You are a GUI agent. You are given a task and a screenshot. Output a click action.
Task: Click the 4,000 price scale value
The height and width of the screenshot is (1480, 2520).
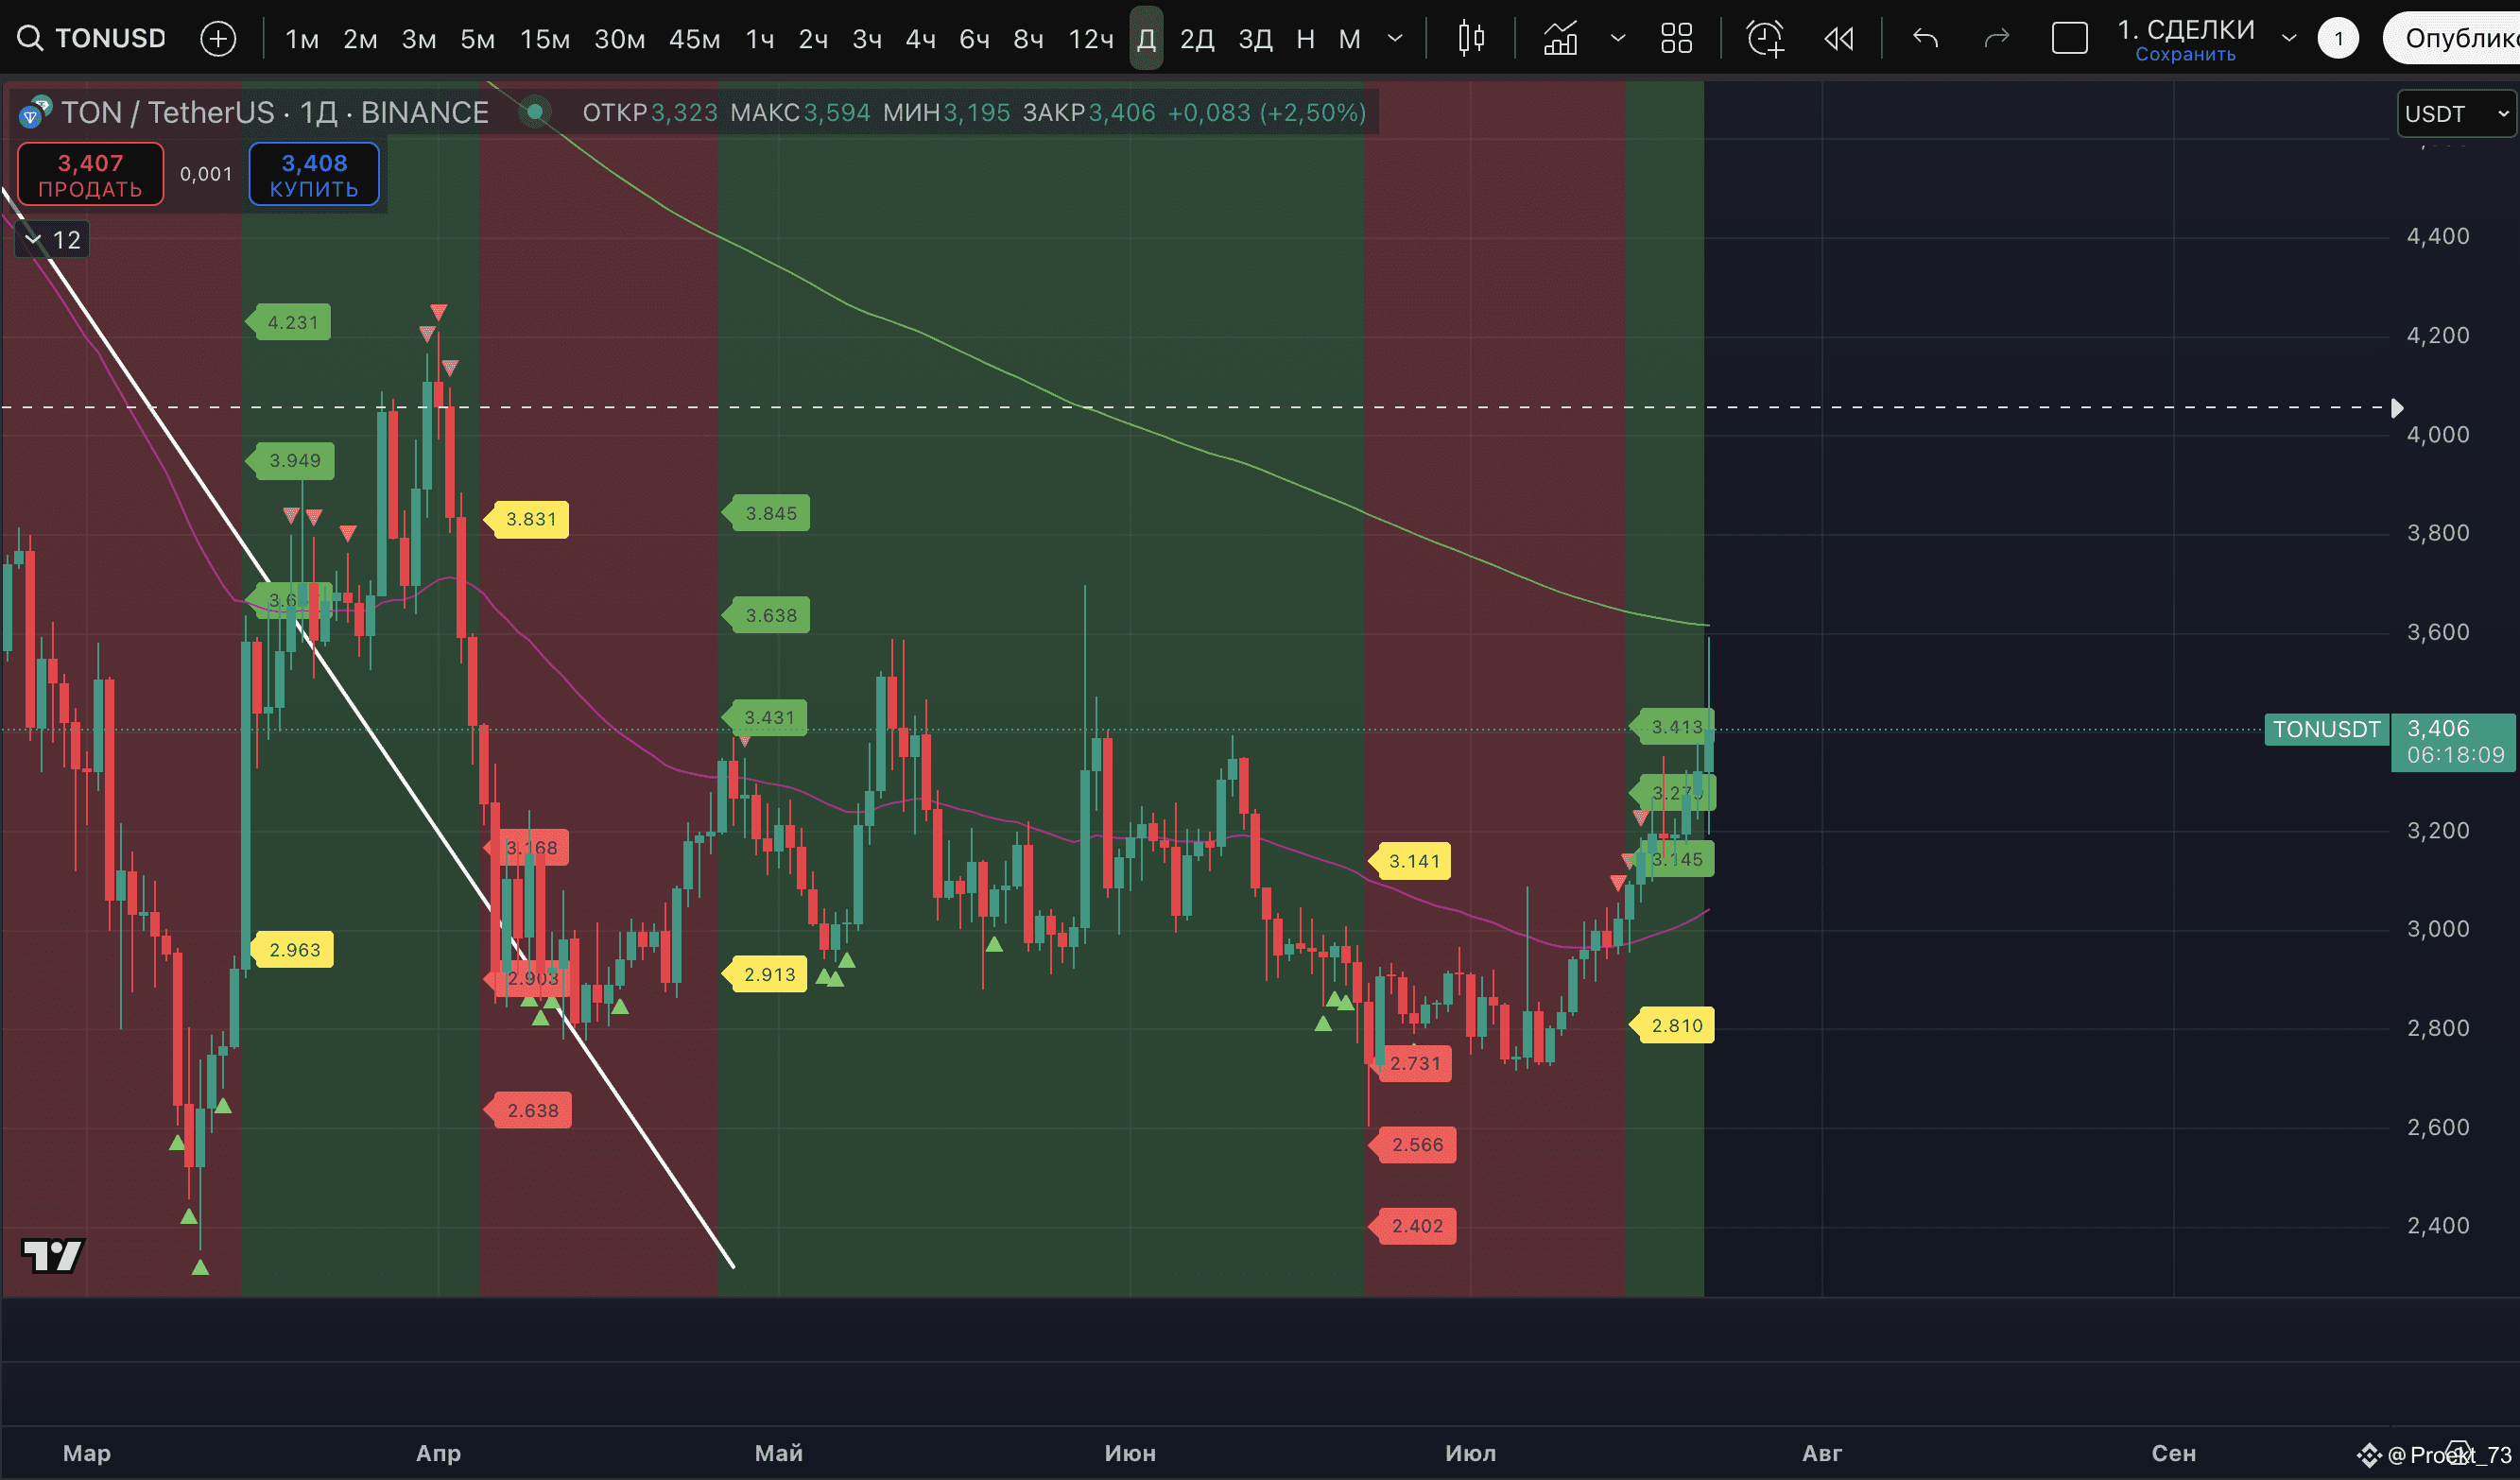2437,434
